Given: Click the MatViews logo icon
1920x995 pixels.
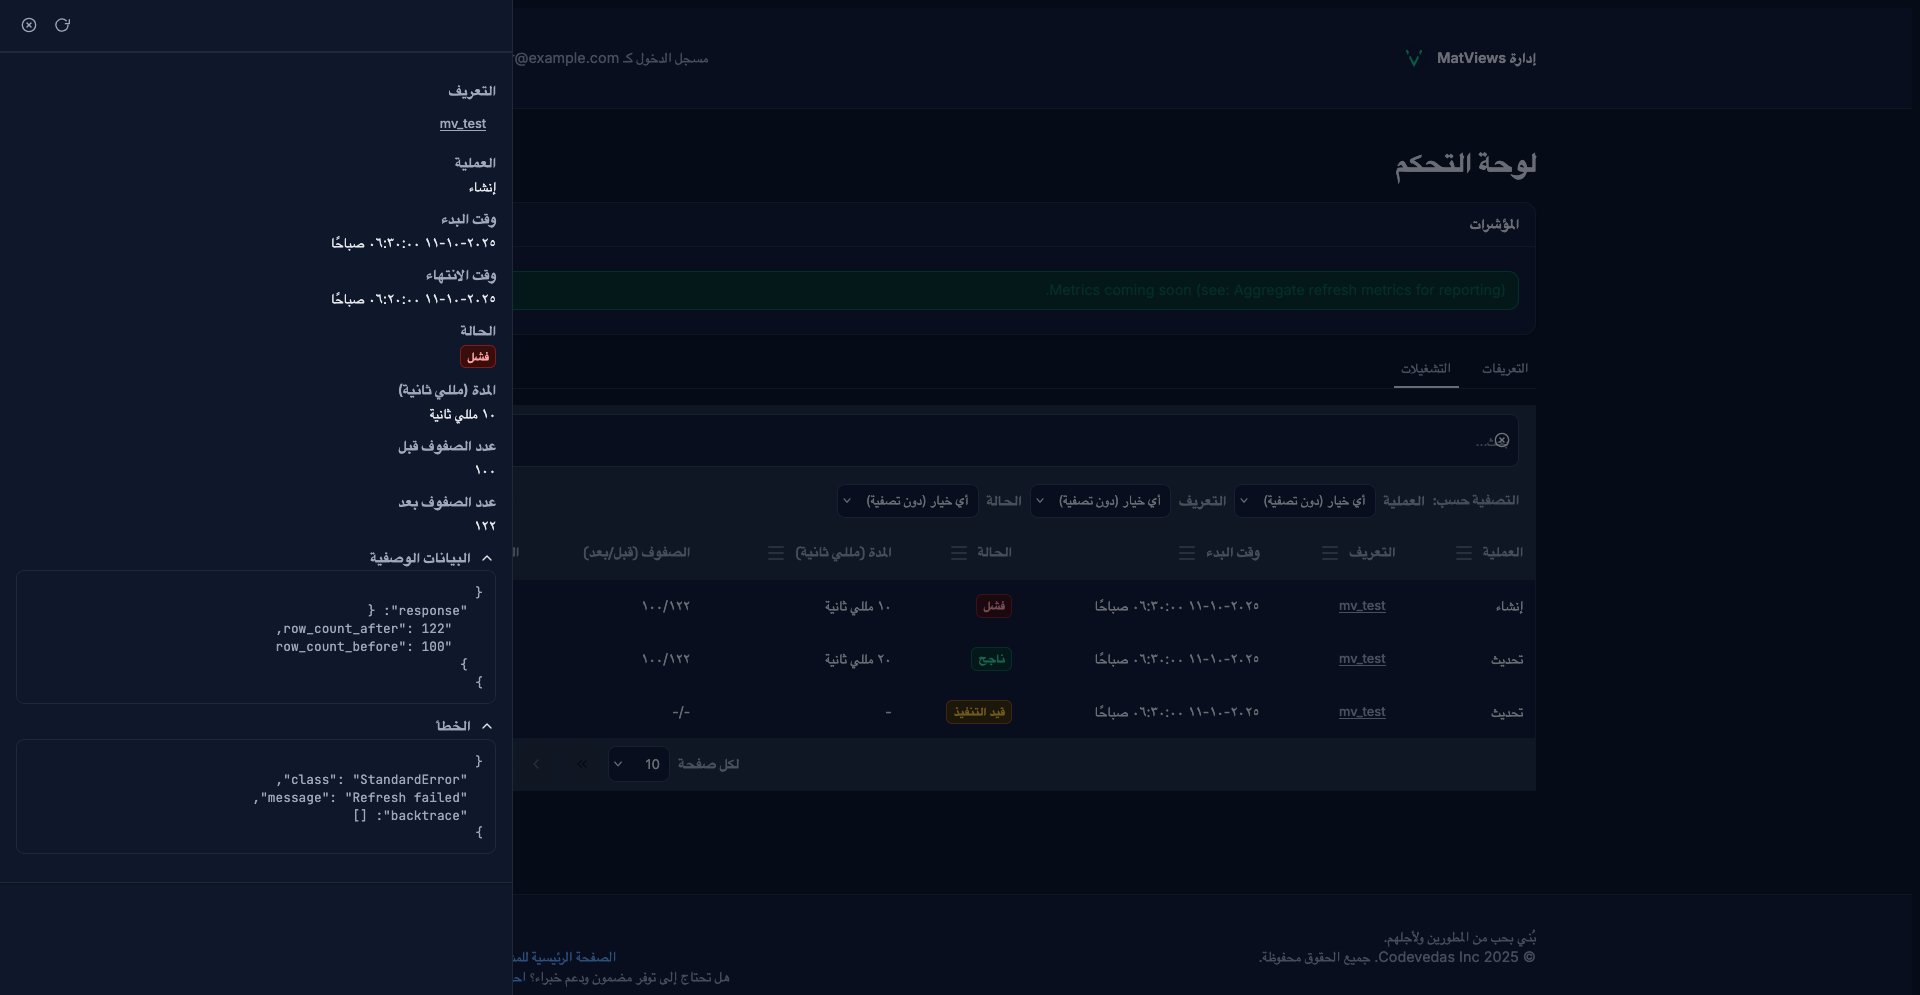Looking at the screenshot, I should [x=1413, y=59].
